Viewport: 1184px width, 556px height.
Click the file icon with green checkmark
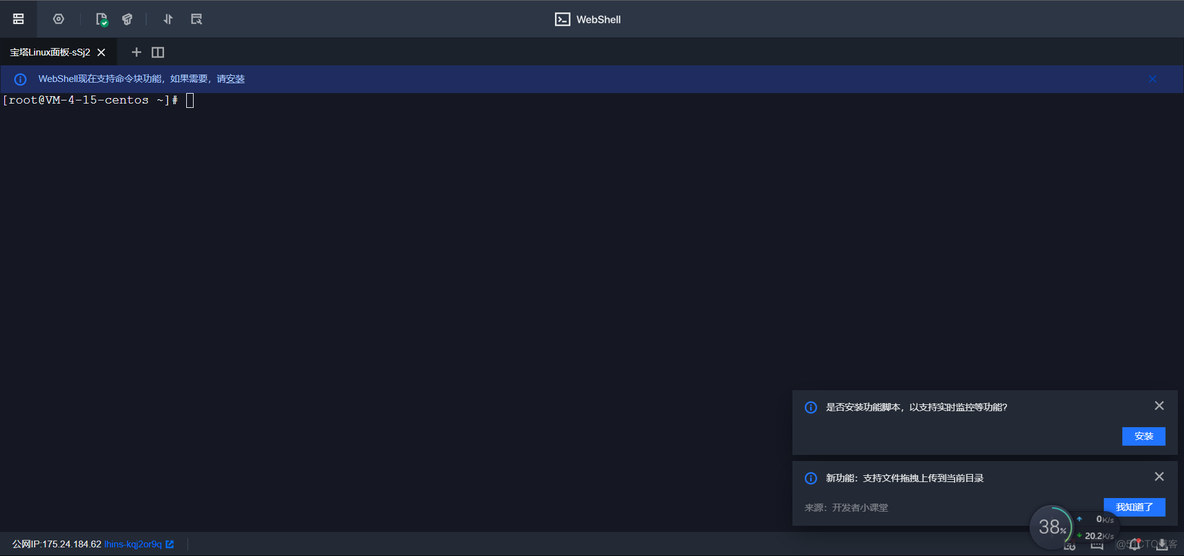point(101,19)
